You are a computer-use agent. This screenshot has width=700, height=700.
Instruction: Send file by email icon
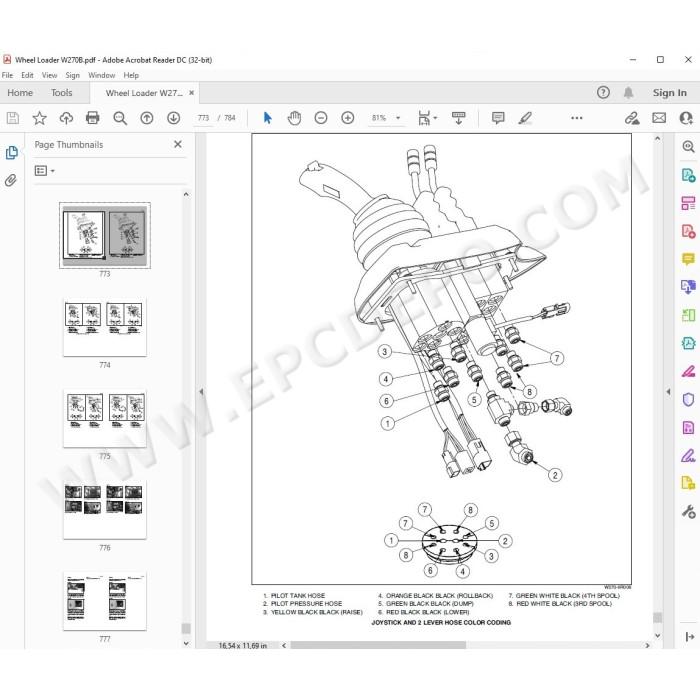659,118
